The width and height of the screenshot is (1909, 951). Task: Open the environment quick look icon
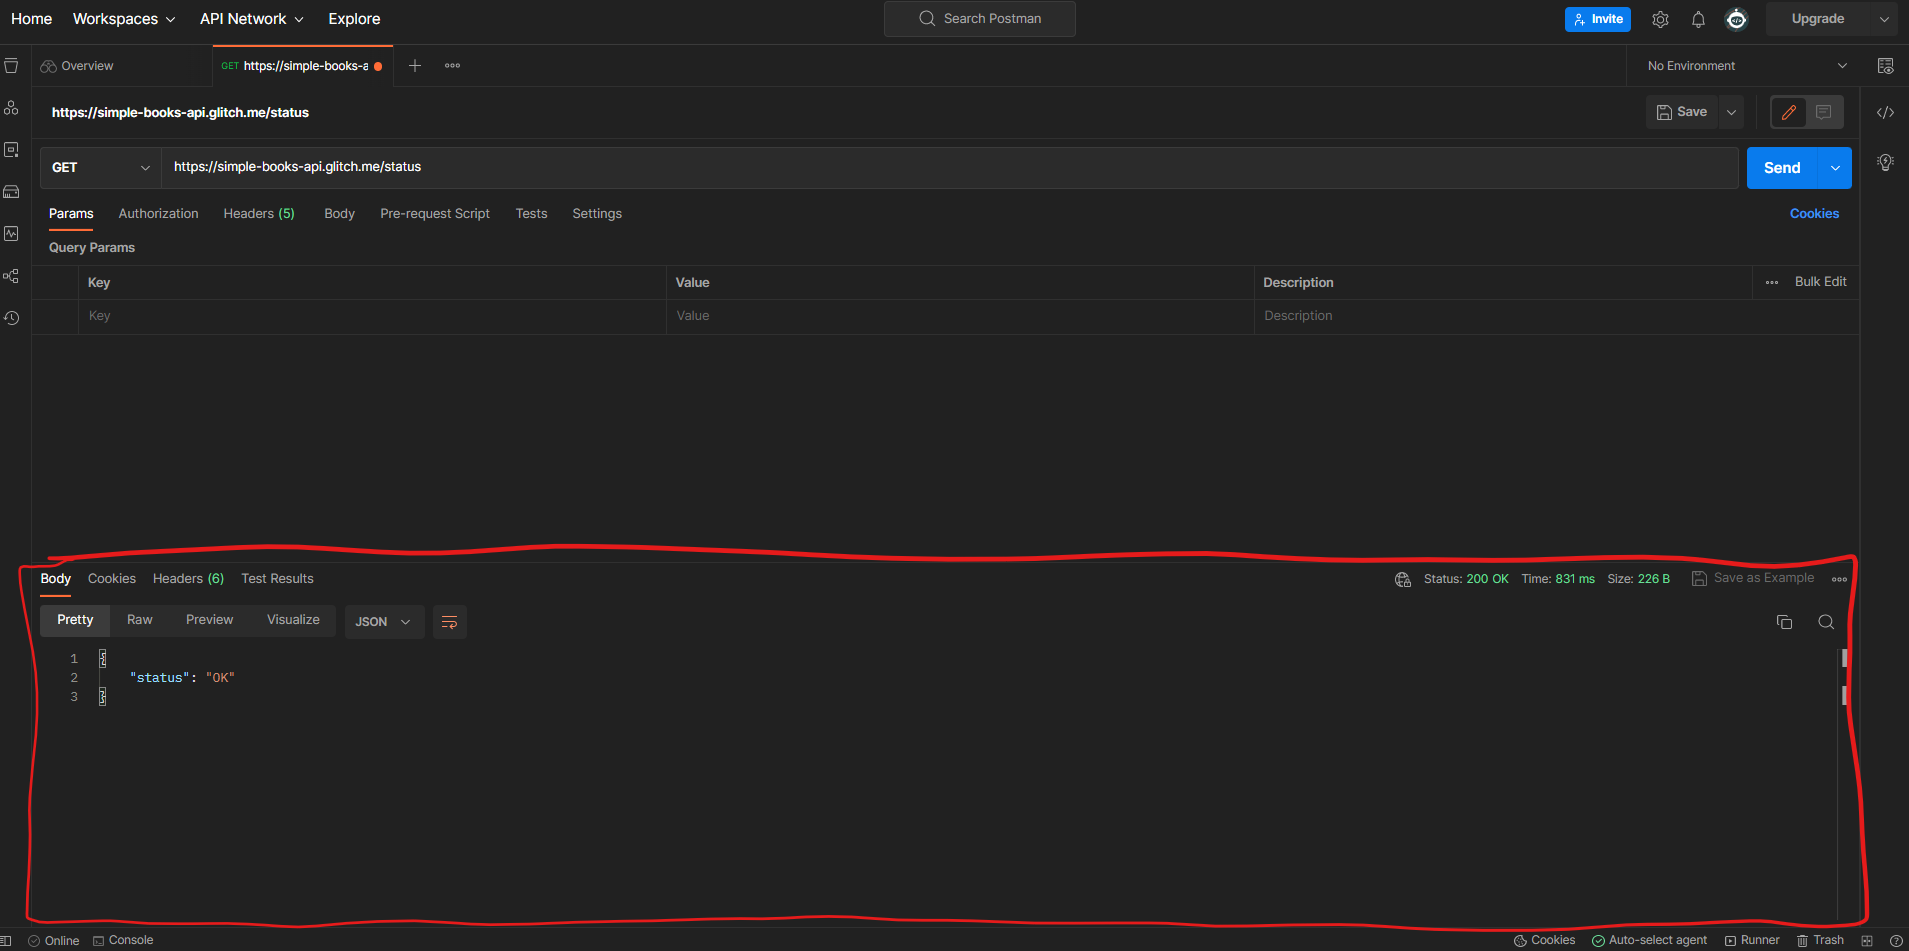(x=1885, y=66)
